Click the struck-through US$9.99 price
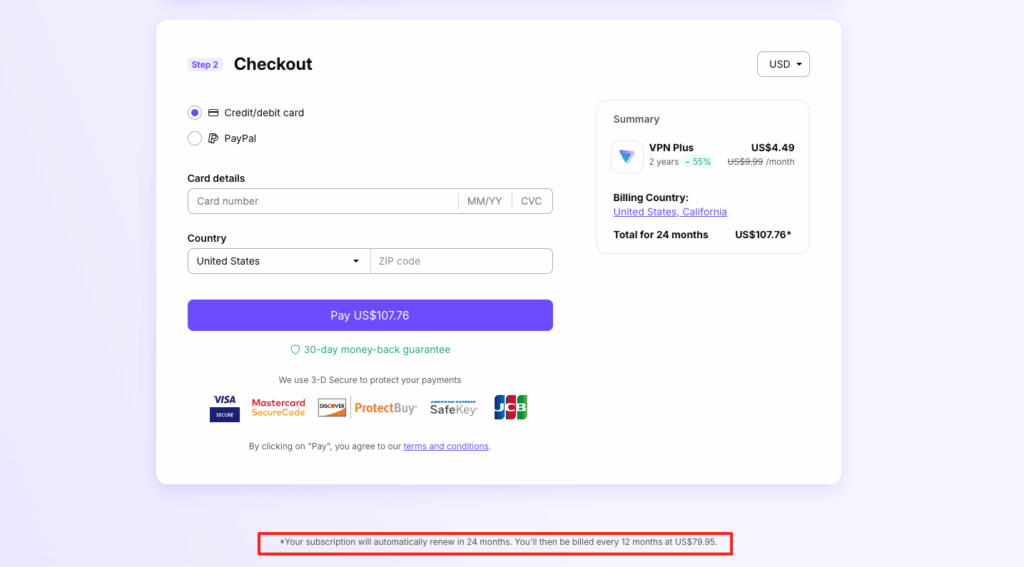Viewport: 1024px width, 567px height. coord(745,162)
